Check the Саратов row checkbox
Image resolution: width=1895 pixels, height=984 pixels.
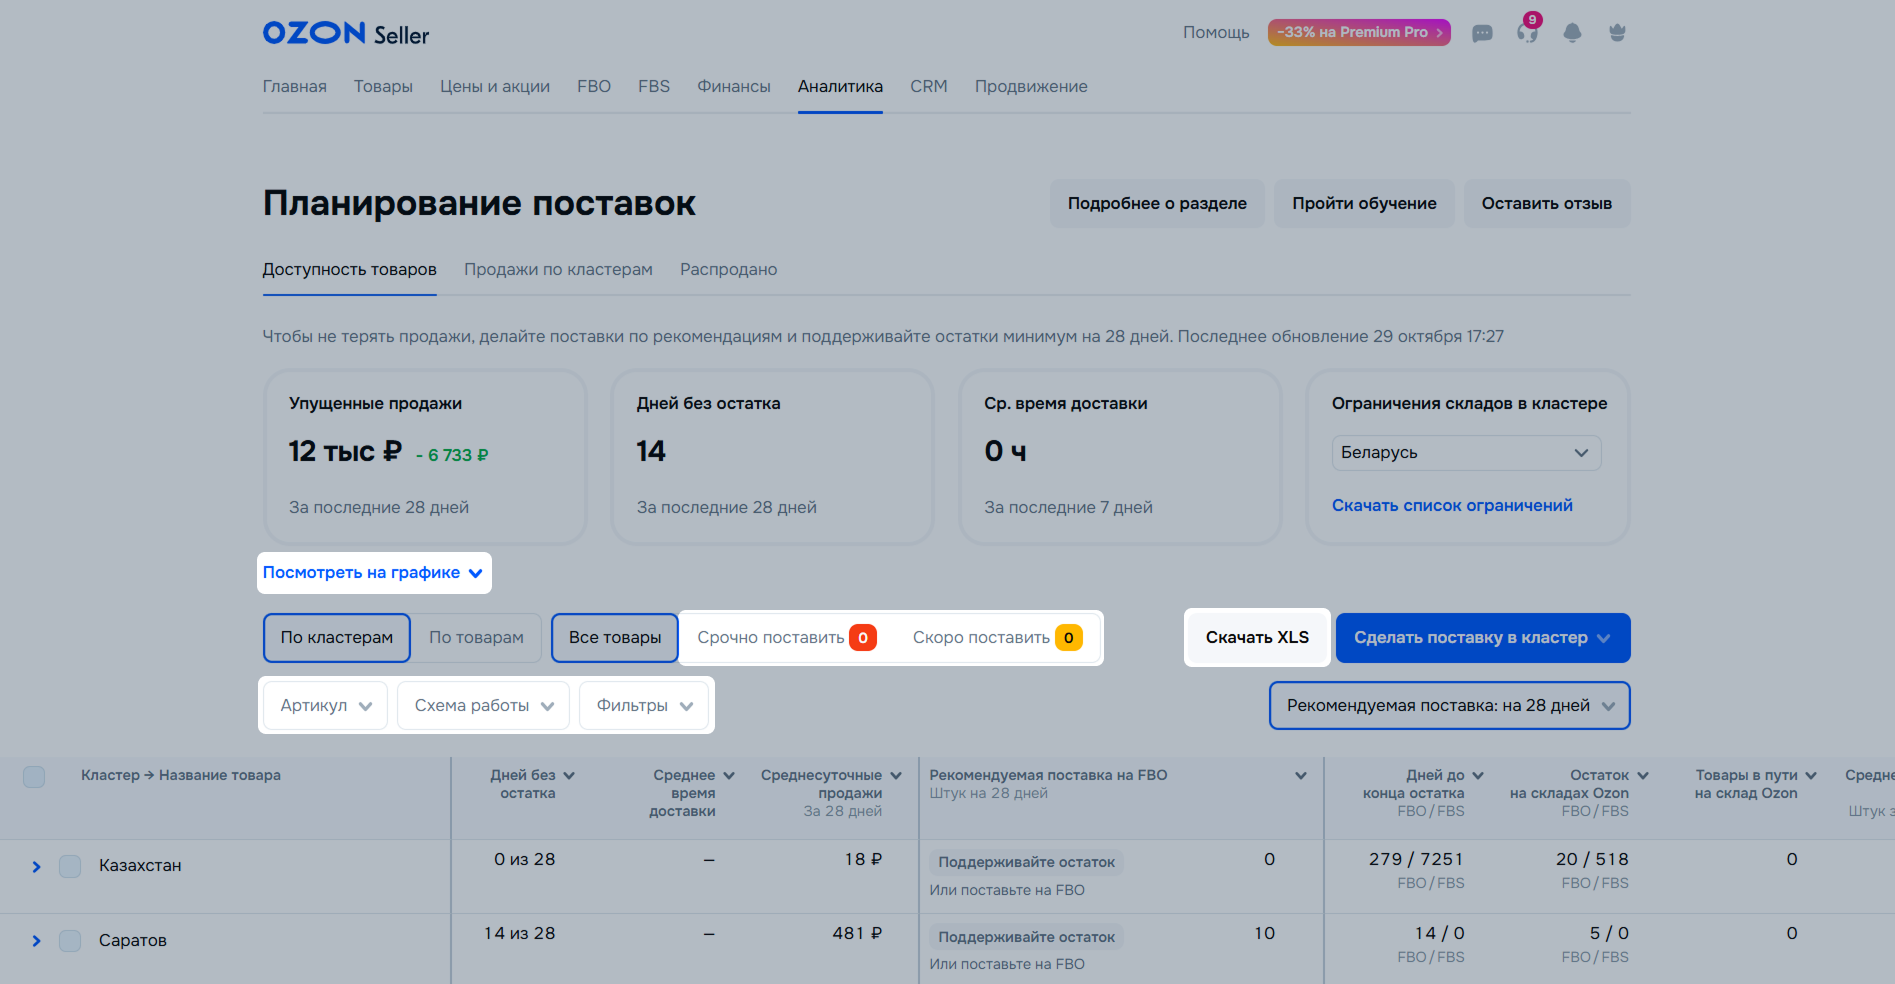click(70, 941)
